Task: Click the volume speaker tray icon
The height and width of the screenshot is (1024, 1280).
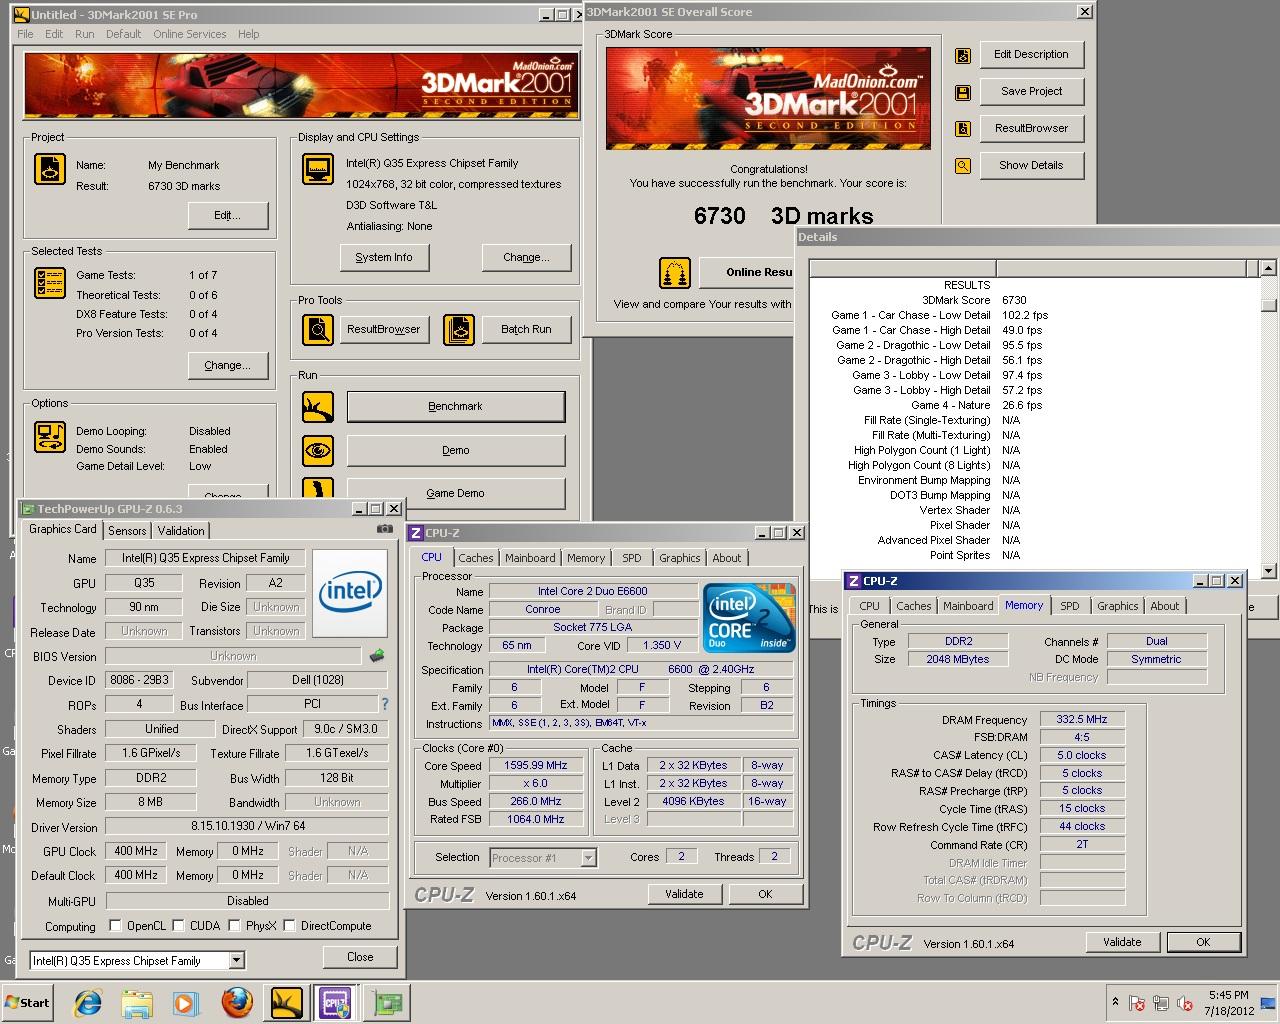Action: coord(1186,1003)
